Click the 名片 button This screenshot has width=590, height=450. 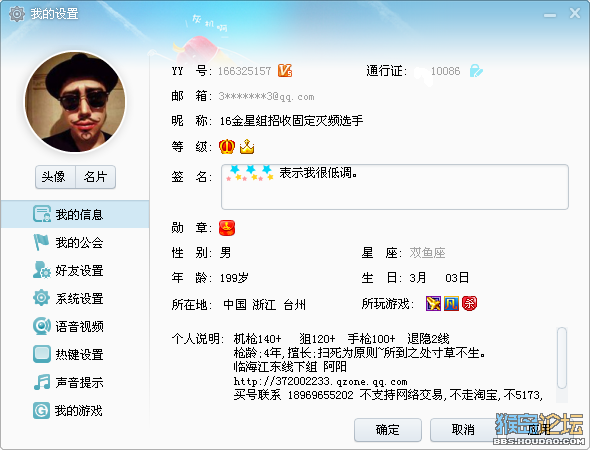point(96,177)
